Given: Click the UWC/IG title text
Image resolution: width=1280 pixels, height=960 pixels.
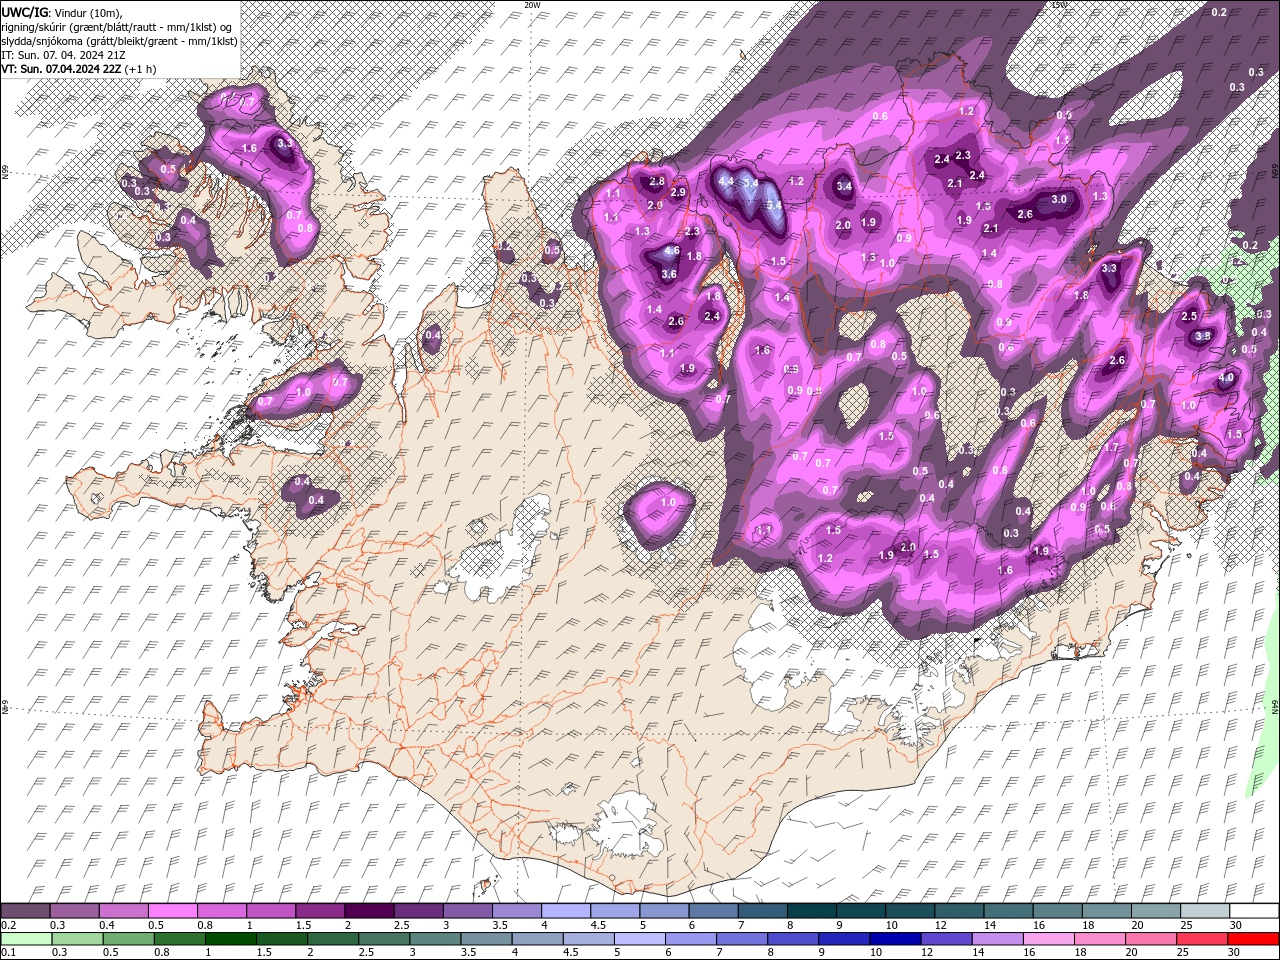Looking at the screenshot, I should tap(23, 12).
